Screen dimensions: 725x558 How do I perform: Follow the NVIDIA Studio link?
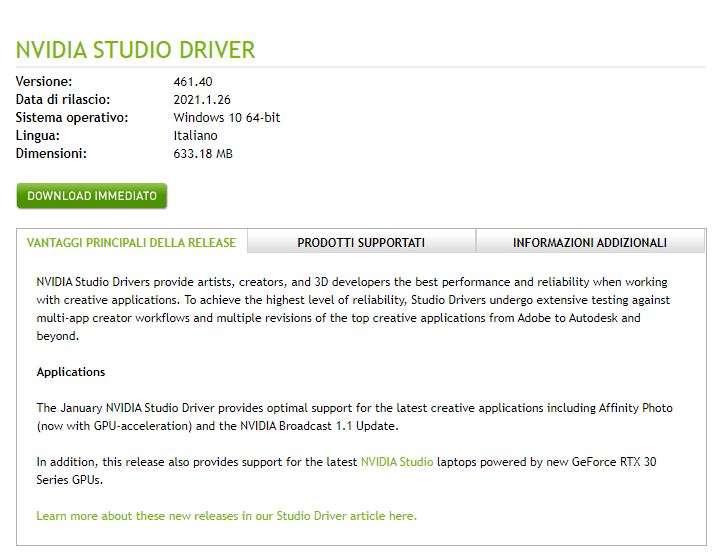pos(397,461)
